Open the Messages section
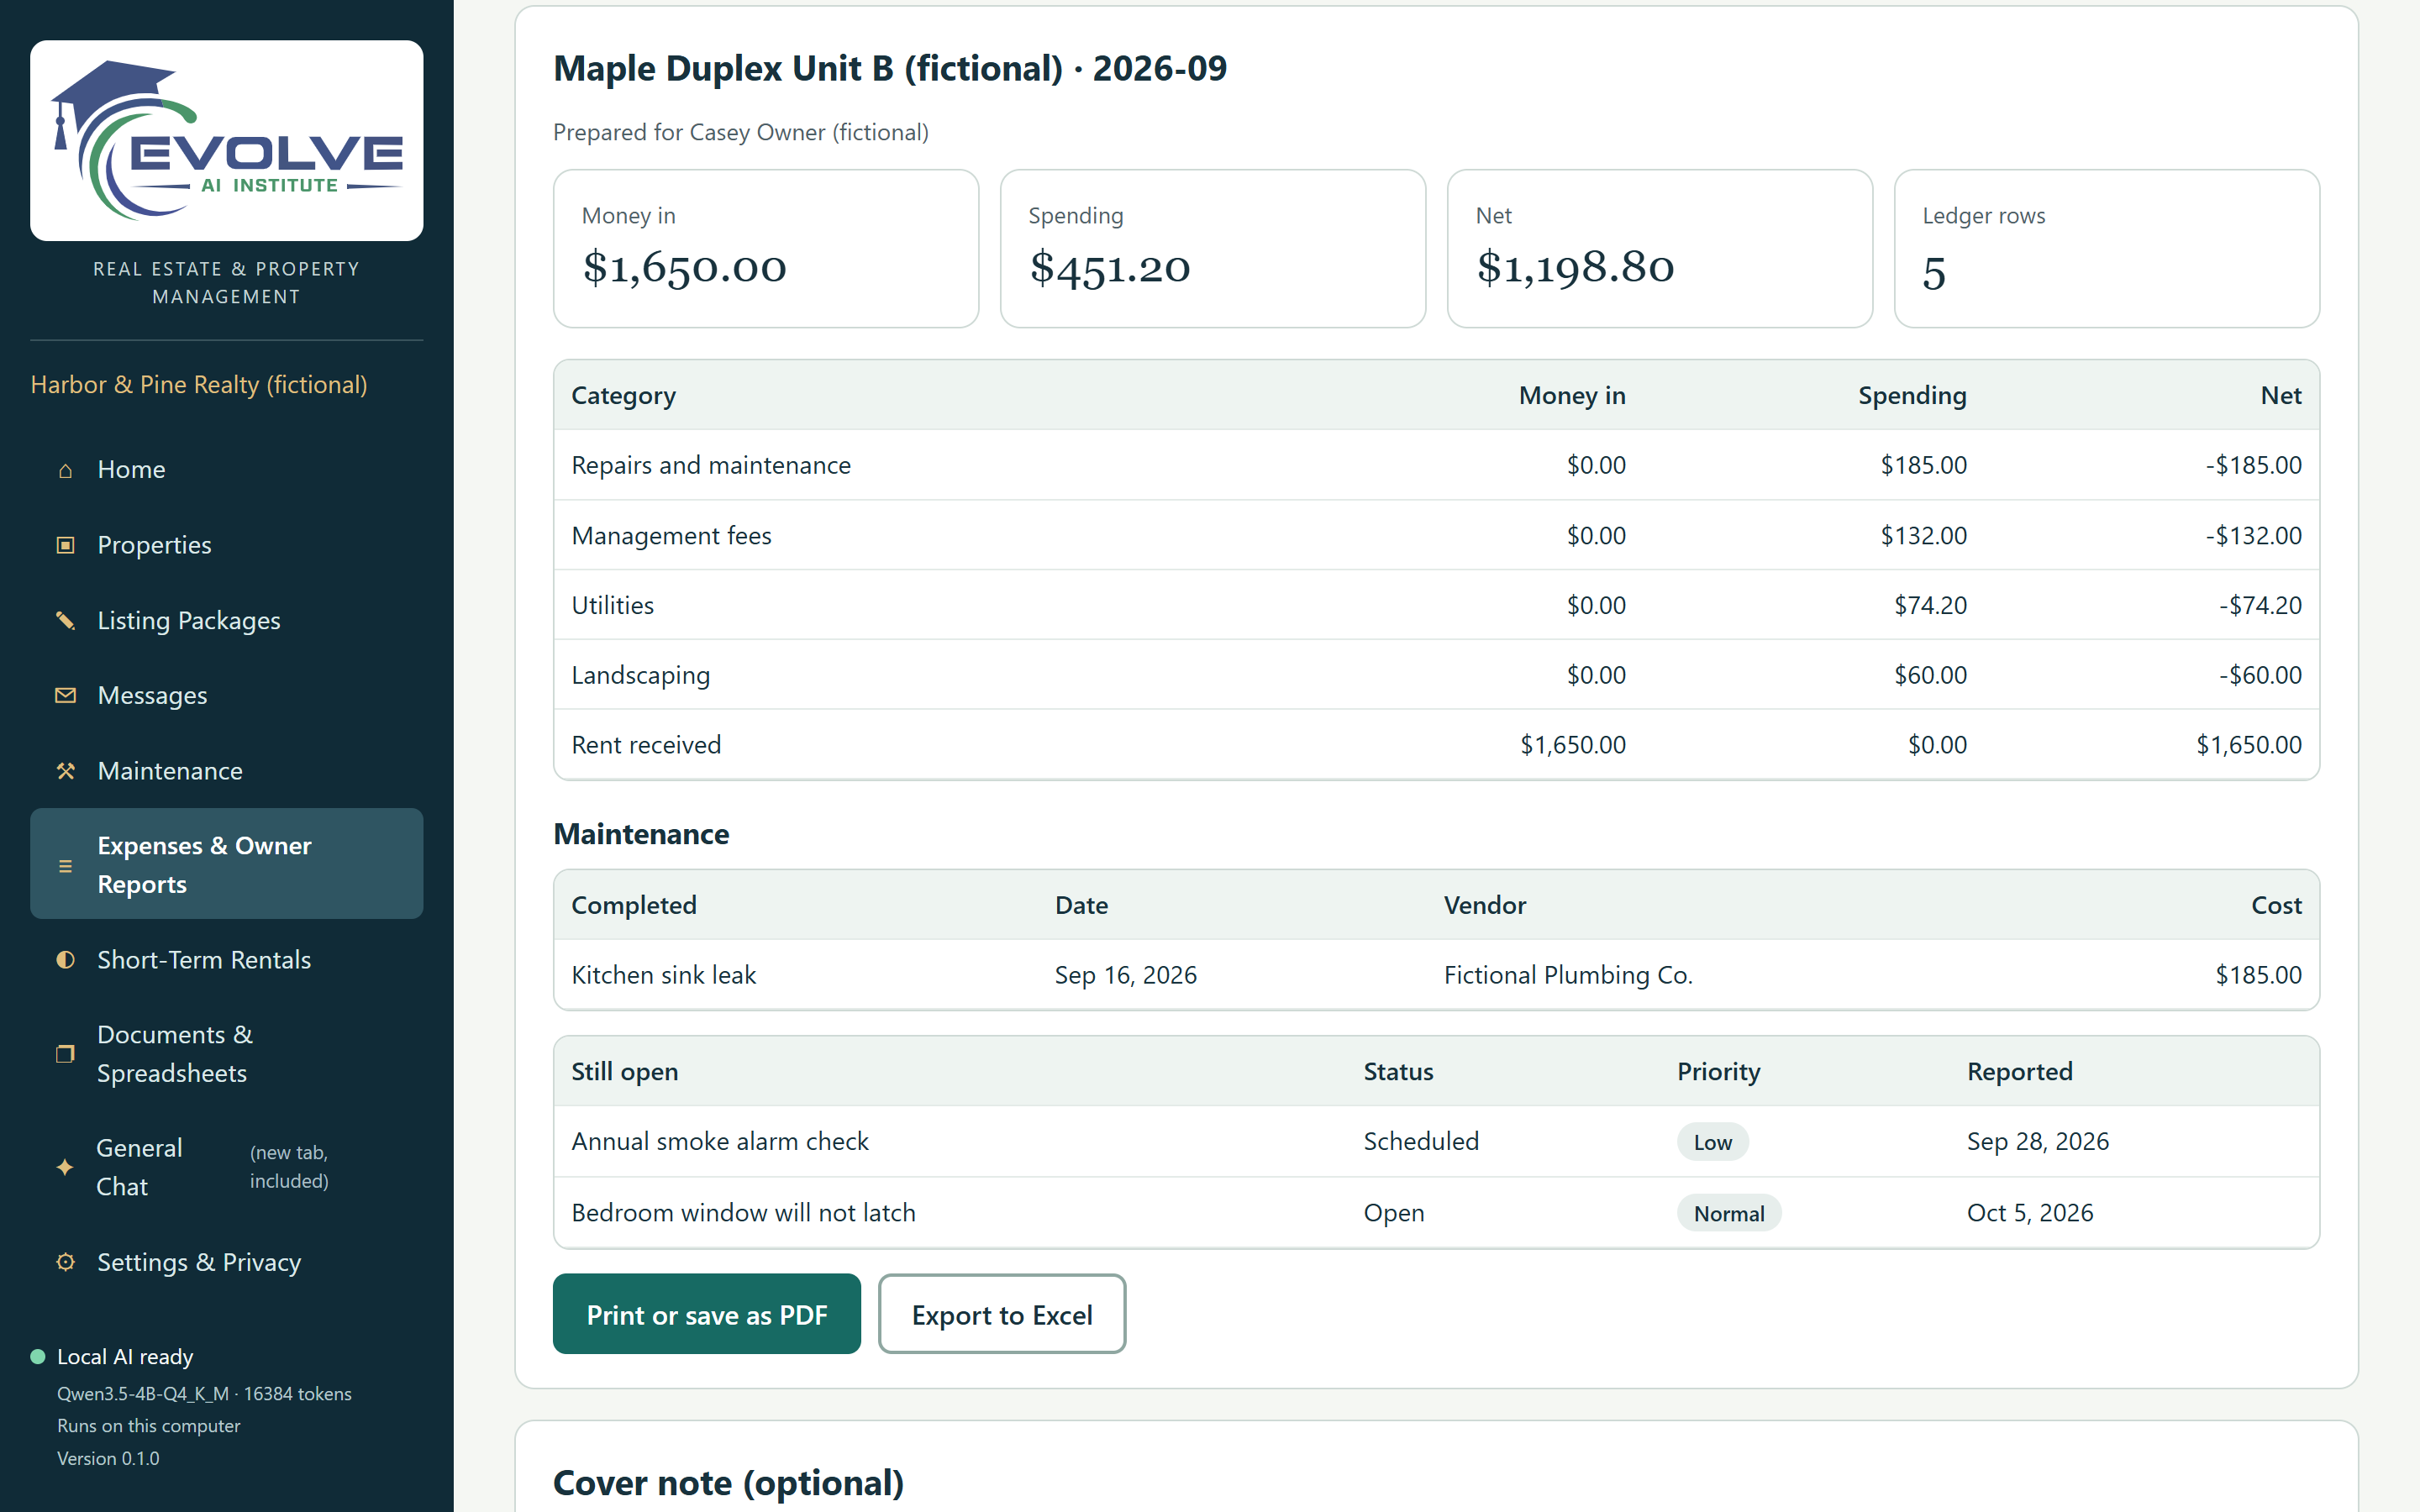 [x=227, y=696]
